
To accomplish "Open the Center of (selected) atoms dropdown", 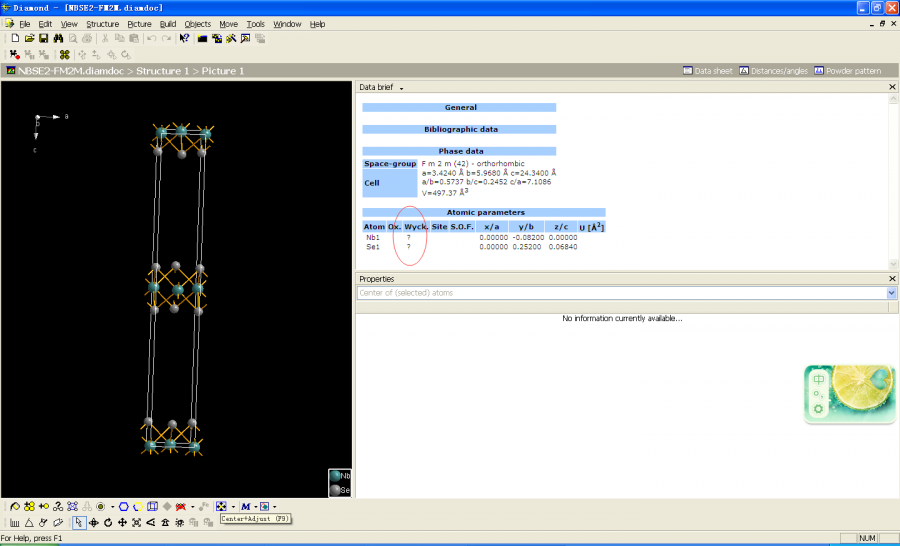I will (x=891, y=293).
